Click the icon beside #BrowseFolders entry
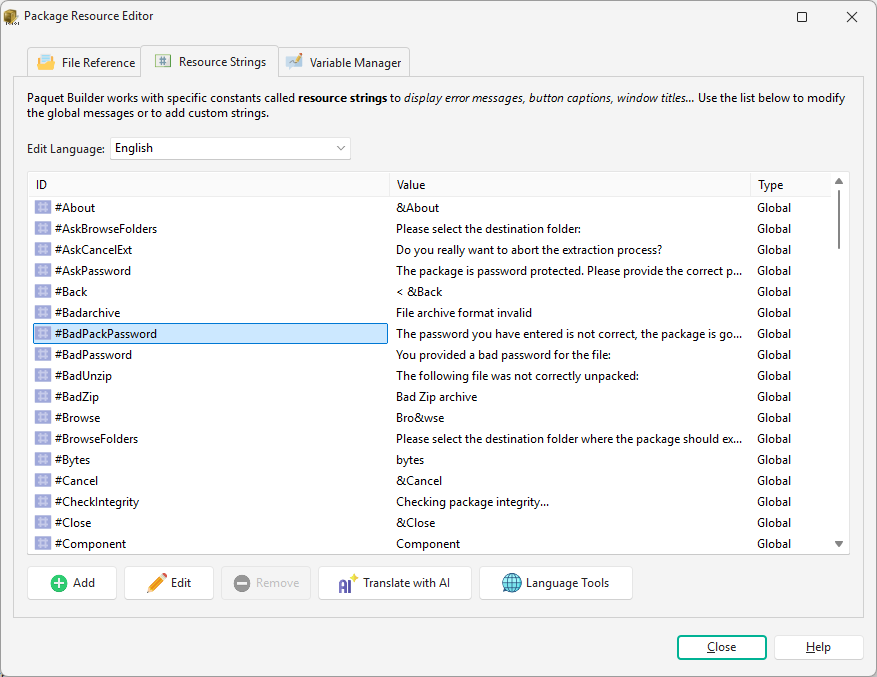 tap(41, 438)
